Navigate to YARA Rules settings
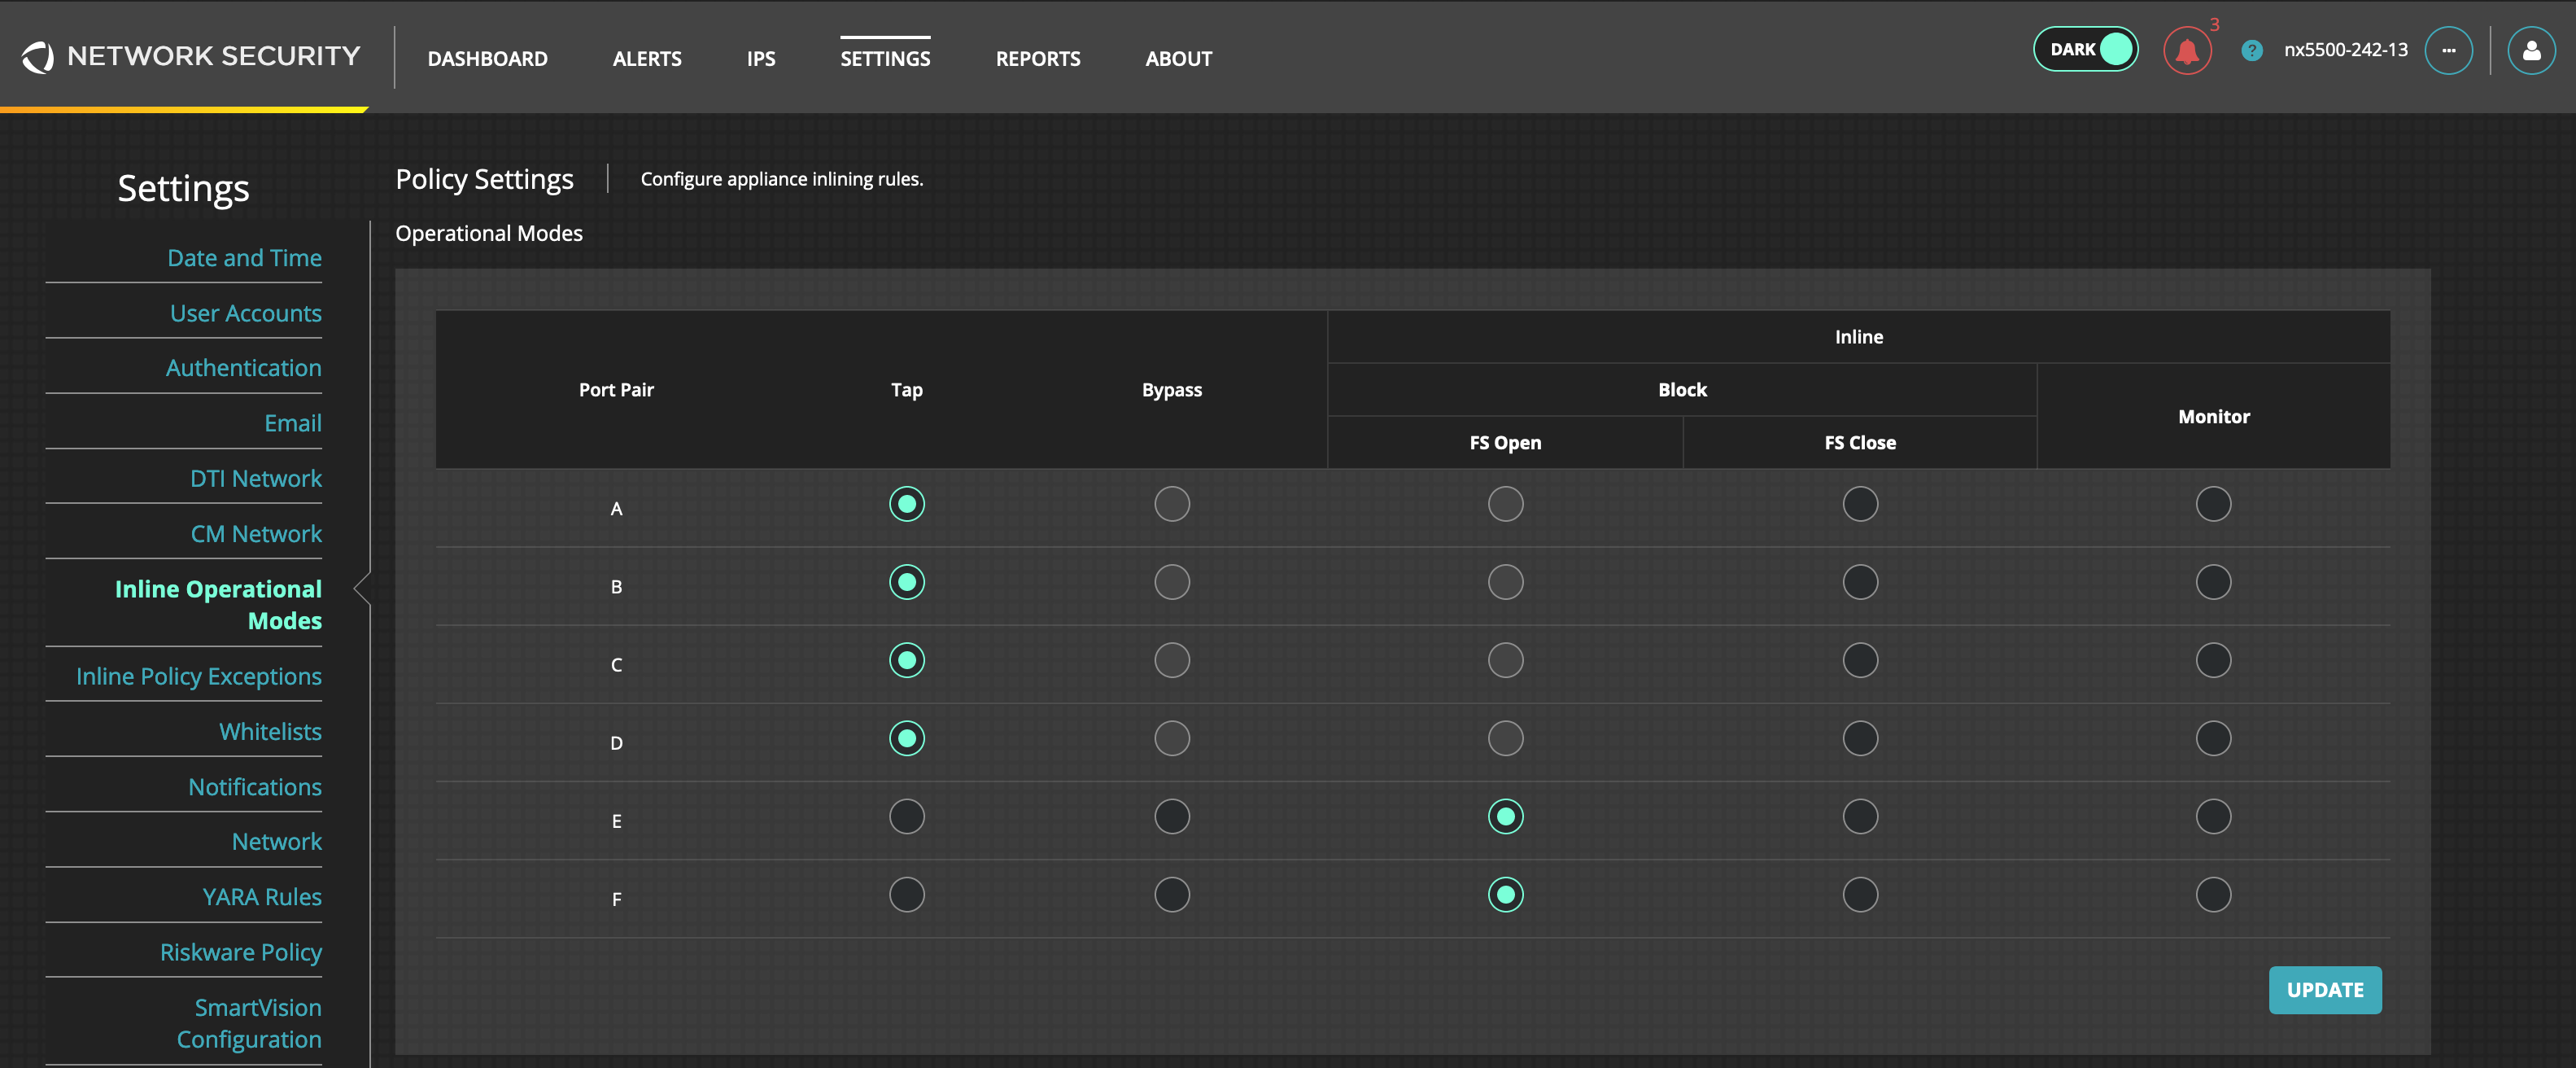 pyautogui.click(x=261, y=896)
